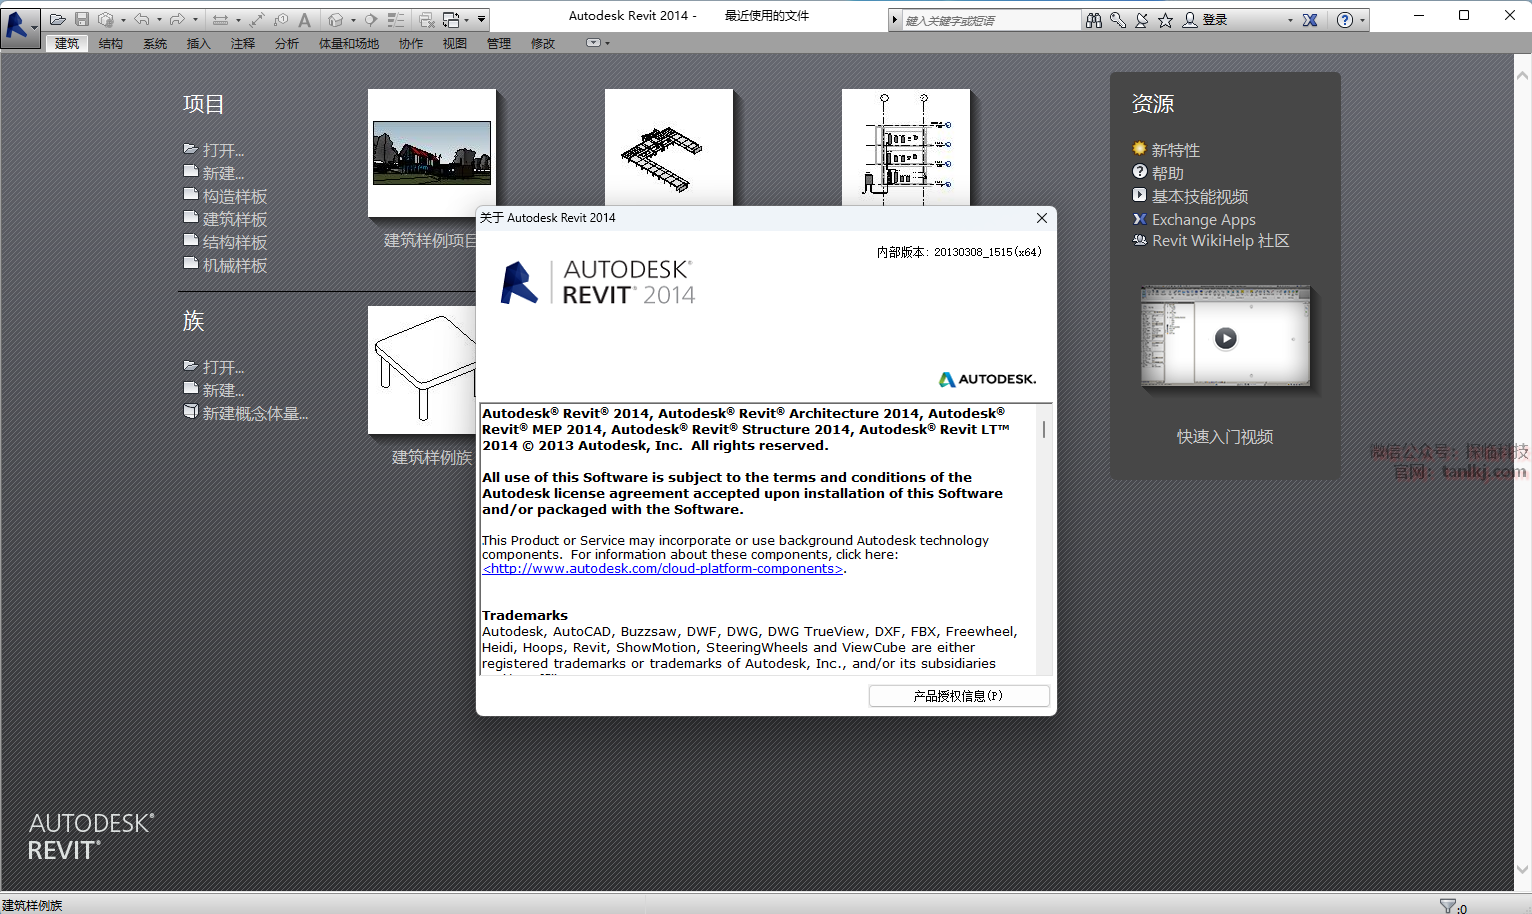Play the 快速入门视频 video thumbnail

[1225, 338]
